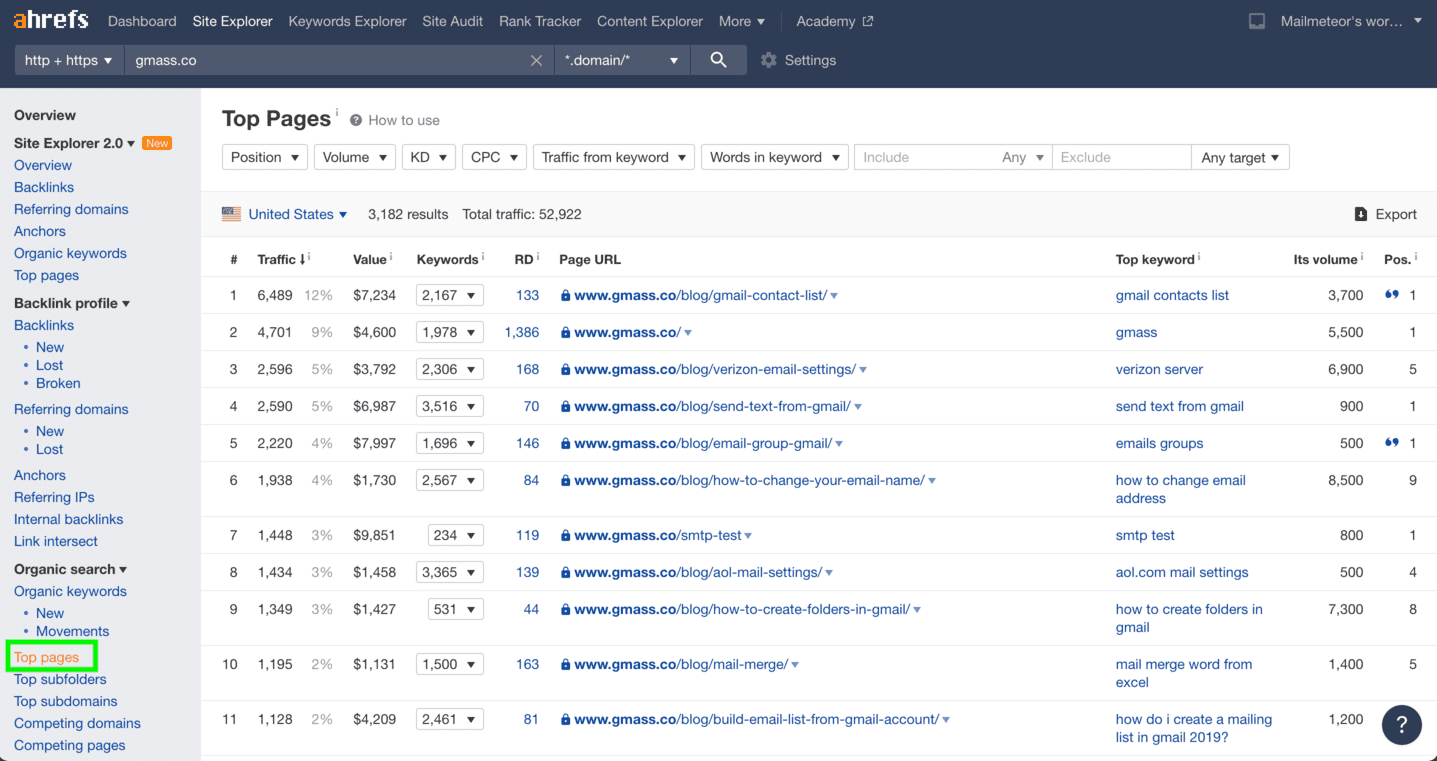The height and width of the screenshot is (761, 1437).
Task: Open Movements under Organic keywords
Action: [72, 631]
